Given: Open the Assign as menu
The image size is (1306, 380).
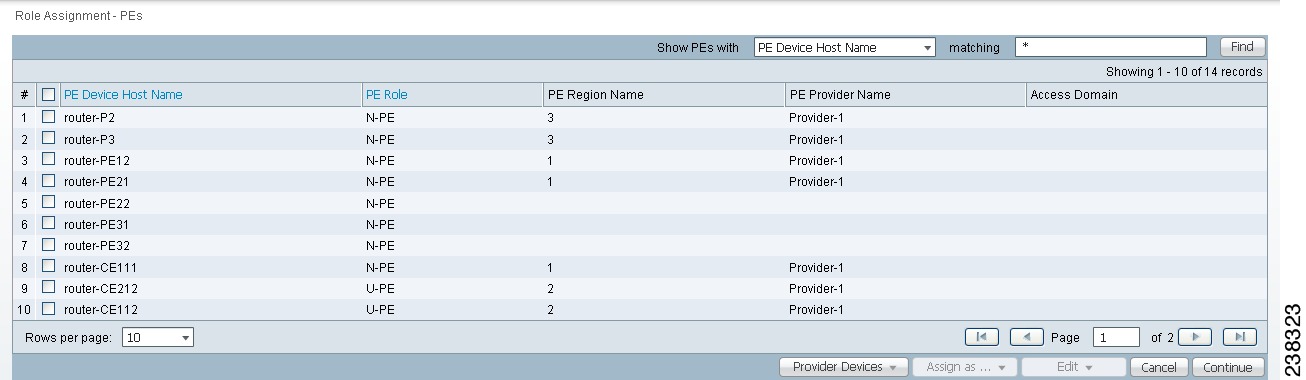Looking at the screenshot, I should point(965,367).
